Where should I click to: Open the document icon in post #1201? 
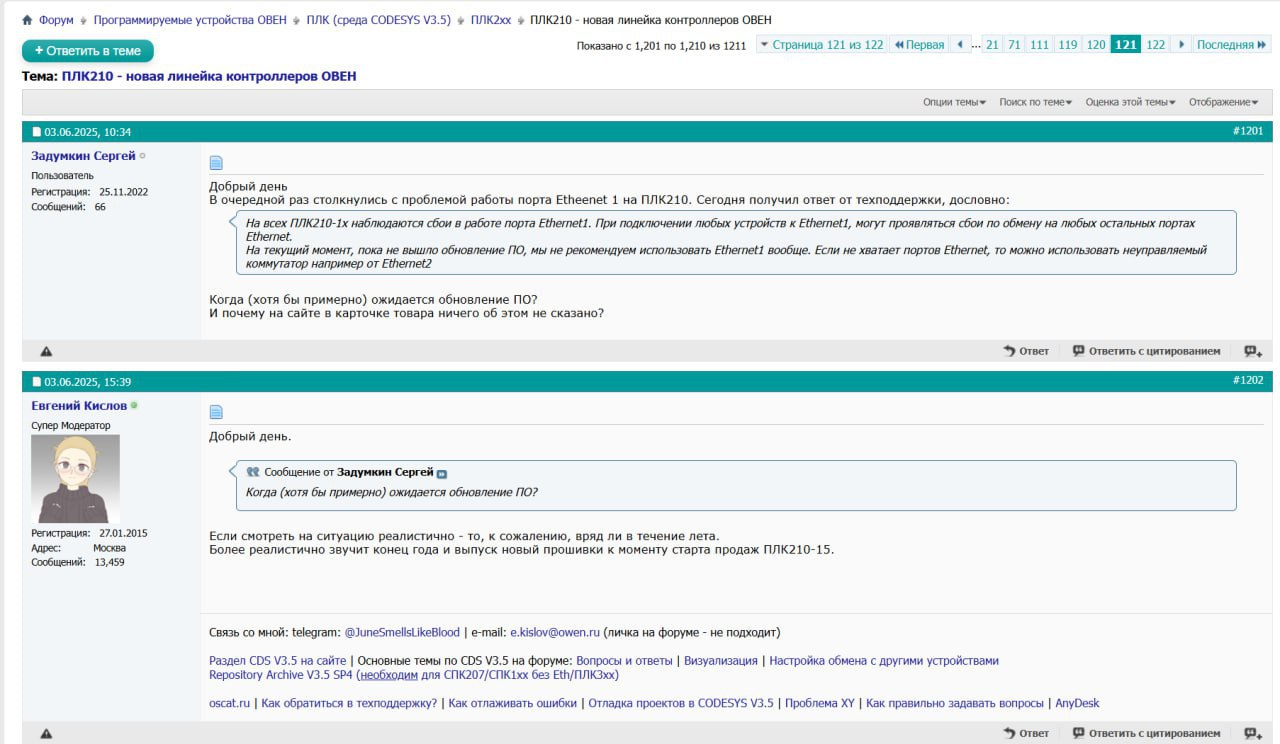216,163
